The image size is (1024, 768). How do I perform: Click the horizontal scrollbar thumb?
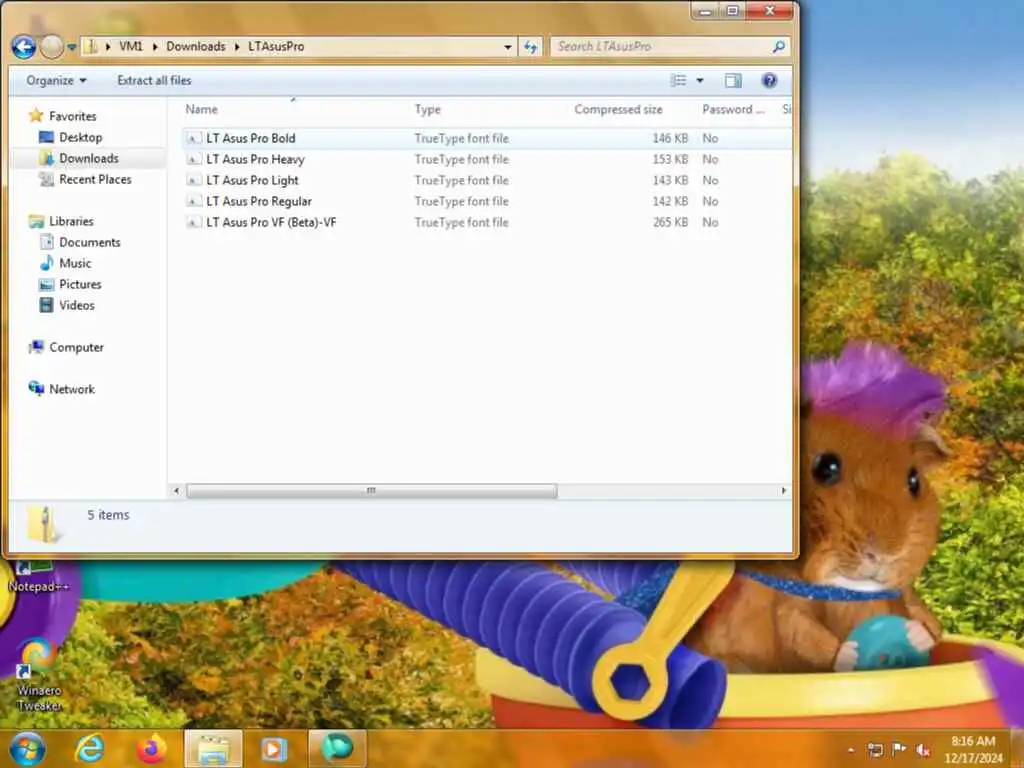point(372,490)
